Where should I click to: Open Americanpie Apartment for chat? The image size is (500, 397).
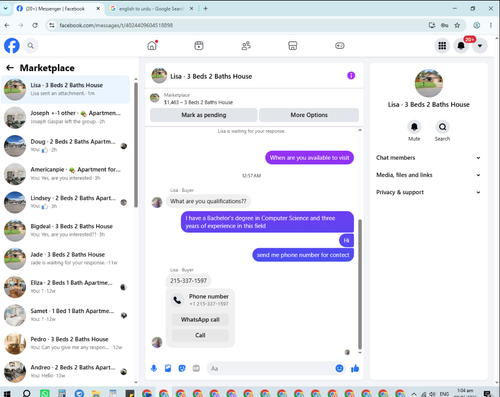tap(66, 174)
